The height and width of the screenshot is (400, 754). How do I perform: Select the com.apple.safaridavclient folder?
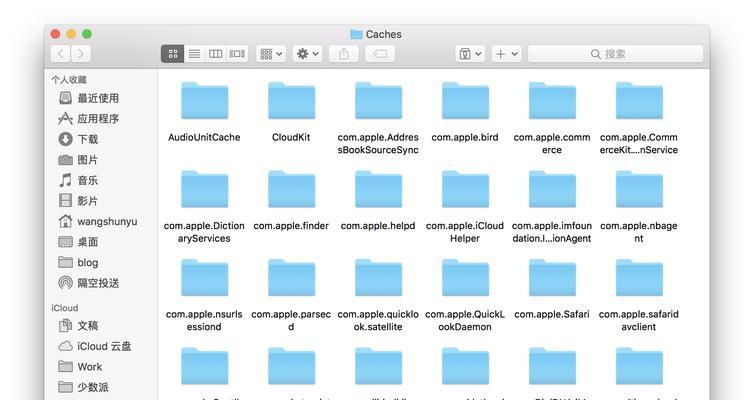639,278
